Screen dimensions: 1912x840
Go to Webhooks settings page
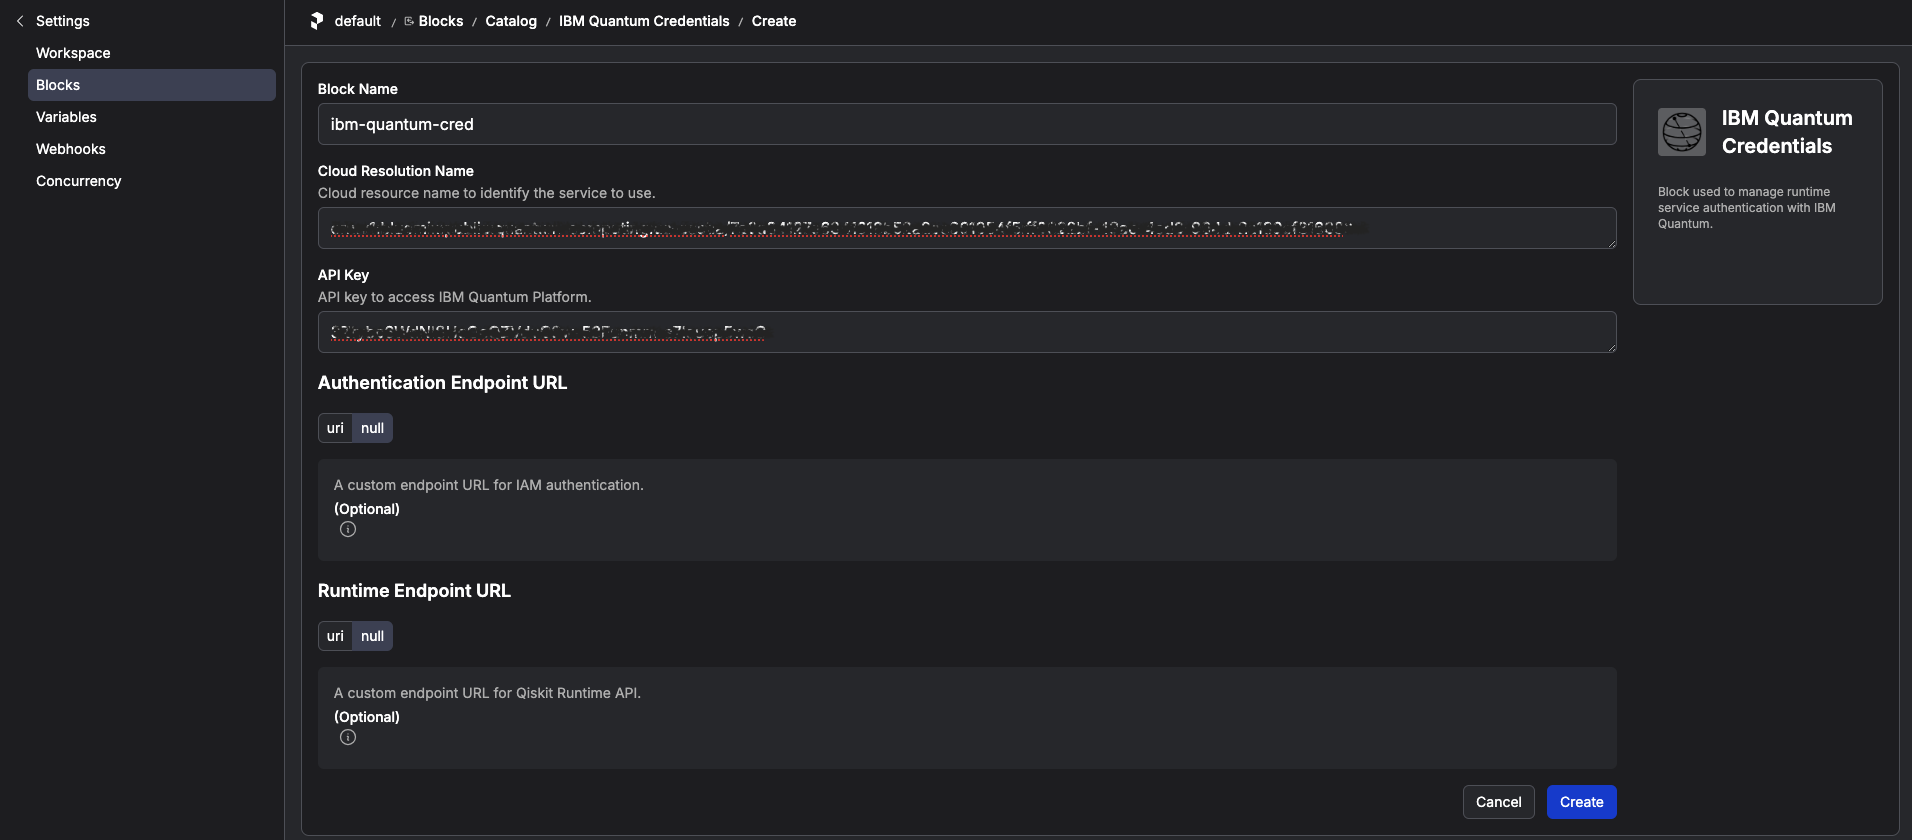pyautogui.click(x=70, y=149)
